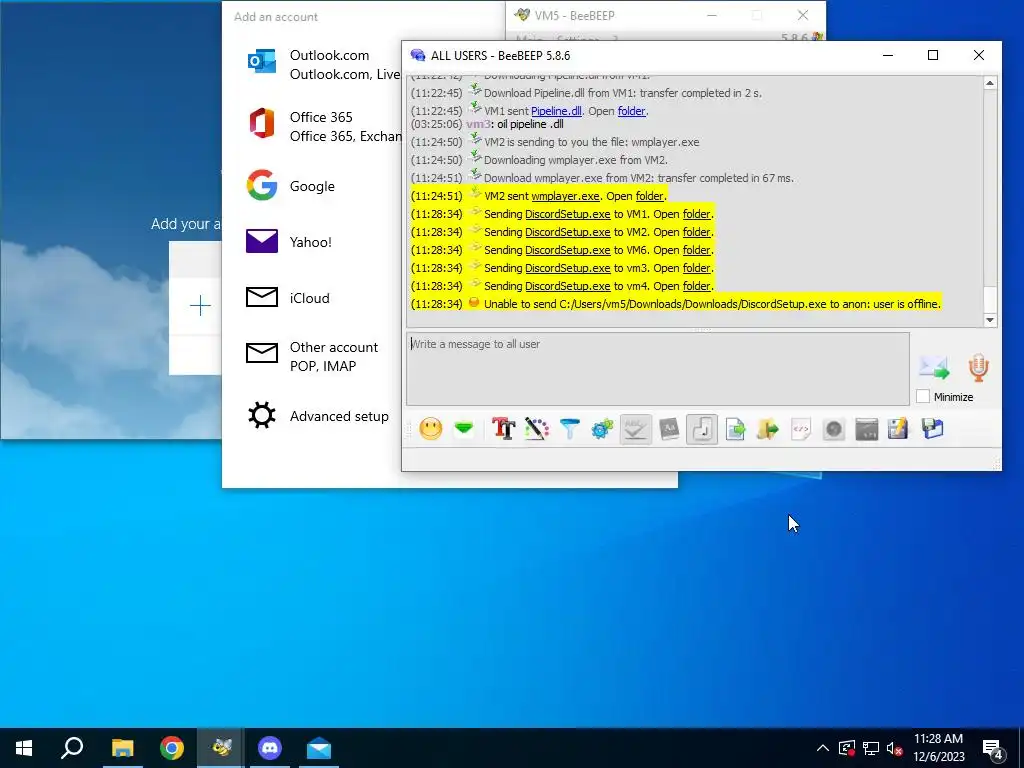Toggle the Aa dictionary word completer icon
This screenshot has height=768, width=1024.
[669, 429]
